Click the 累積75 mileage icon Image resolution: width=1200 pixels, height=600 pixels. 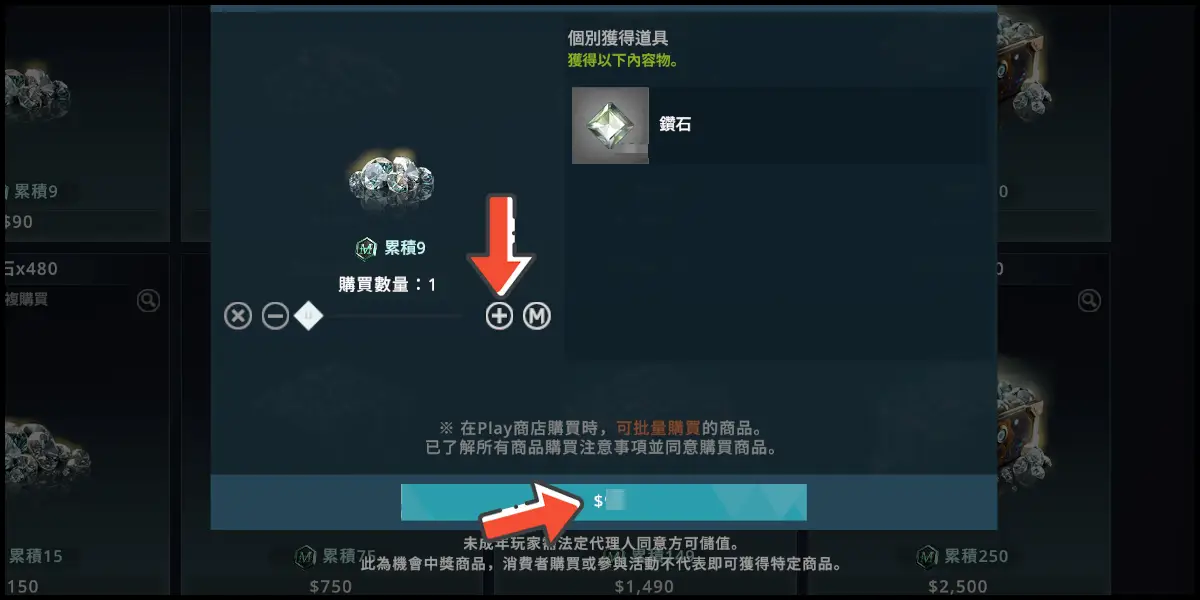click(x=306, y=556)
